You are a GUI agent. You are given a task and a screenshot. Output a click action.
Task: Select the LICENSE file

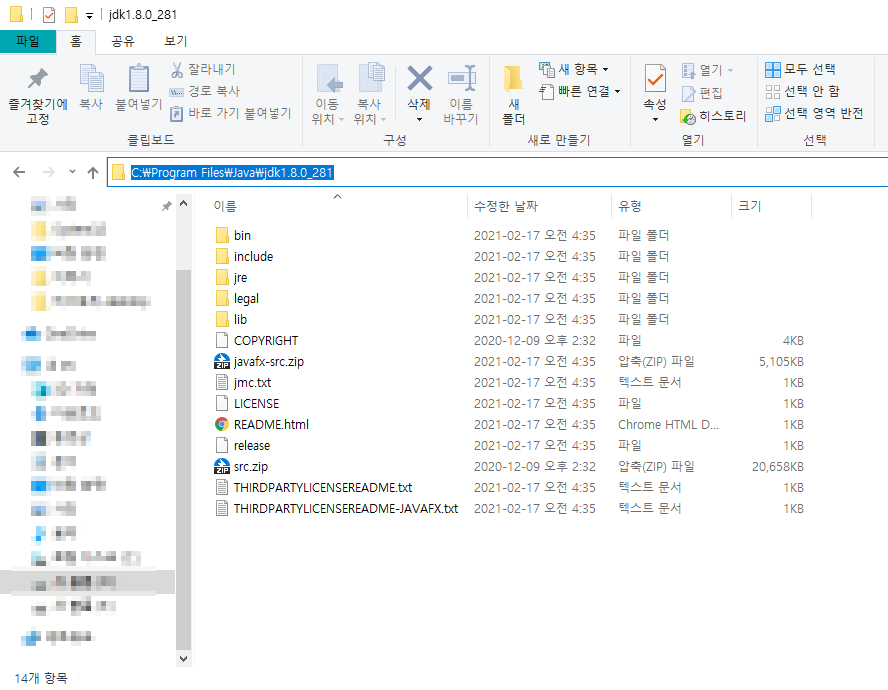[256, 403]
